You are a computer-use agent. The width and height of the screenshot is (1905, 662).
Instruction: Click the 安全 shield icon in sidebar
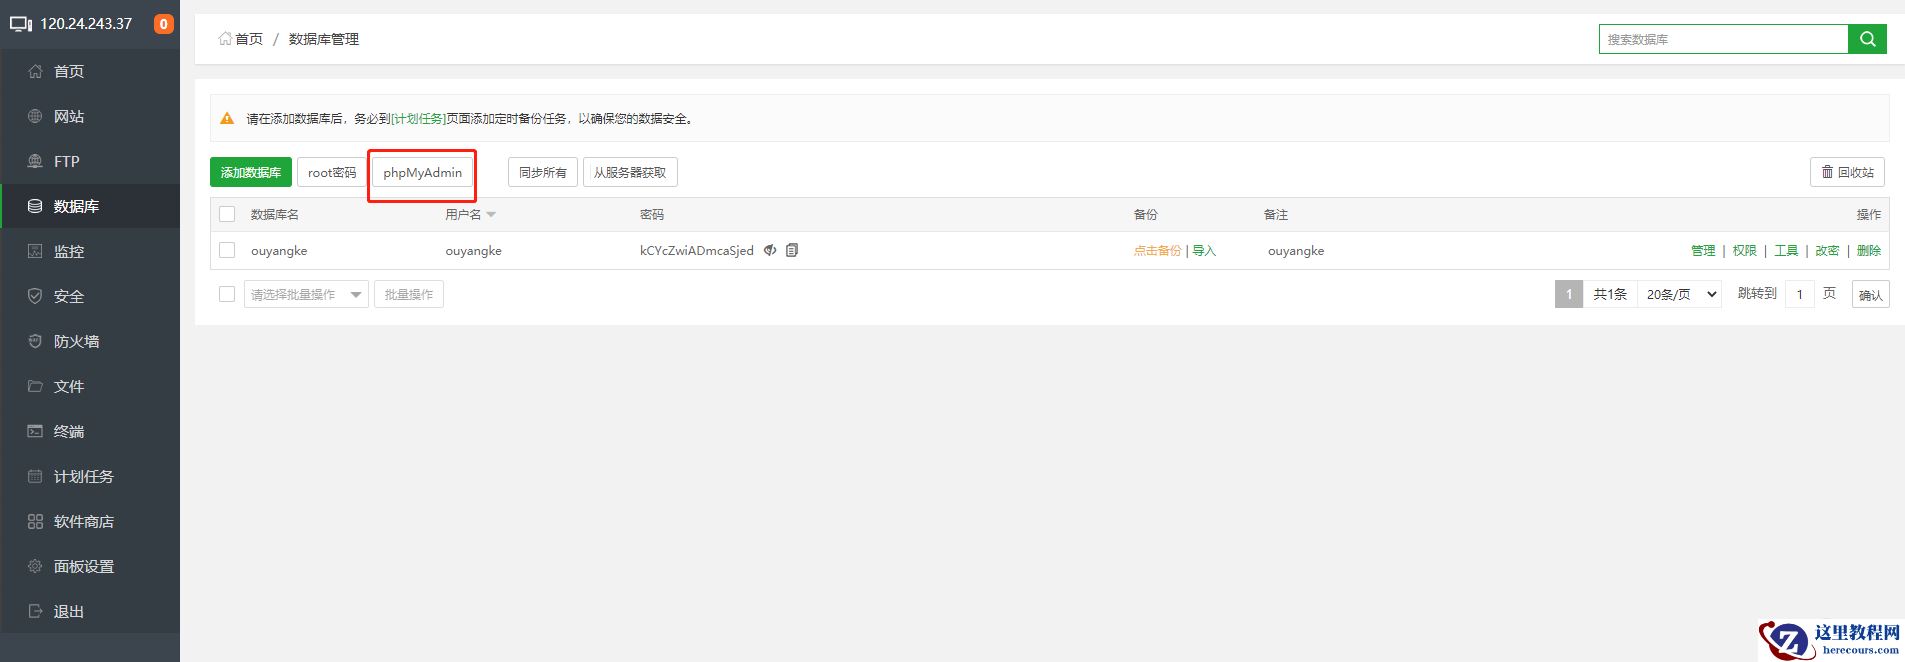[35, 296]
